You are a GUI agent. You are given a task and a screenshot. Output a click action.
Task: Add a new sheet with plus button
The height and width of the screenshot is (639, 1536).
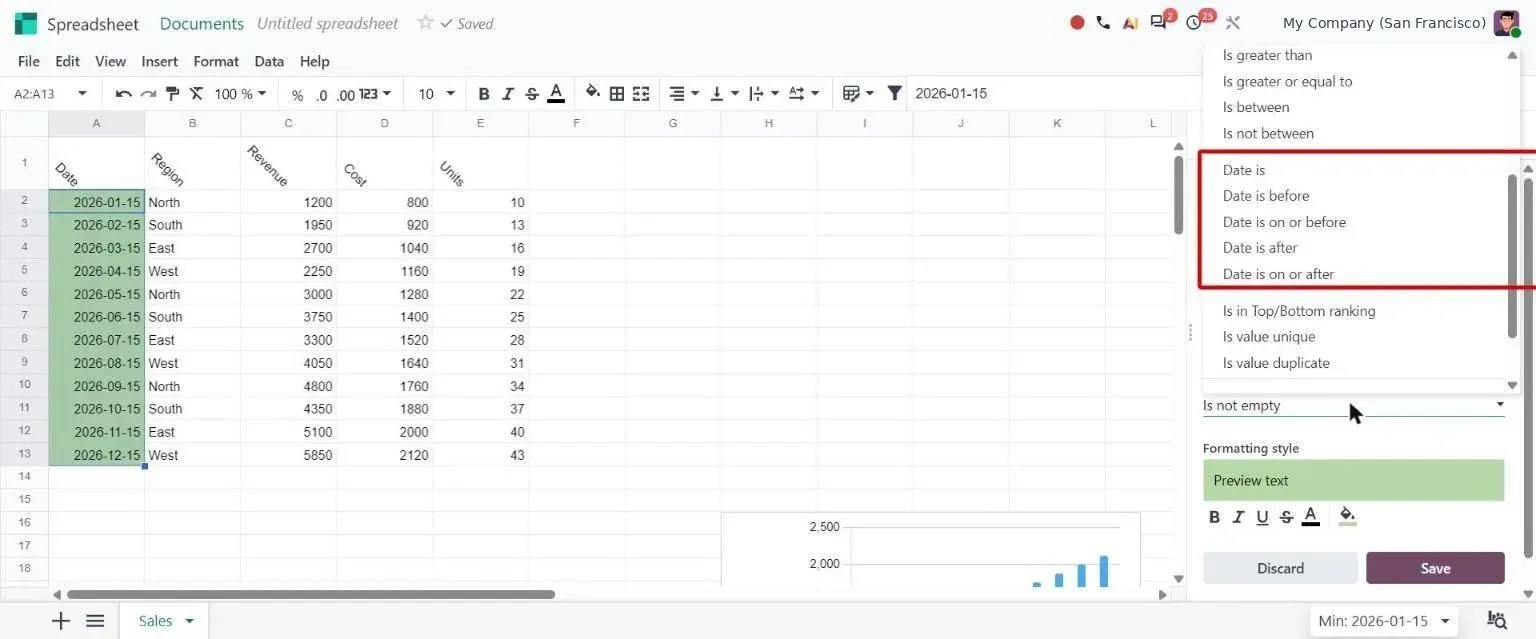coord(61,621)
